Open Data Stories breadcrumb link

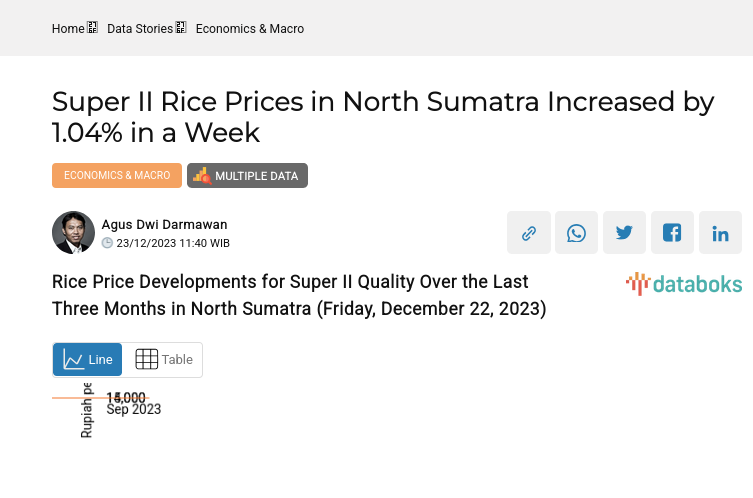tap(140, 29)
